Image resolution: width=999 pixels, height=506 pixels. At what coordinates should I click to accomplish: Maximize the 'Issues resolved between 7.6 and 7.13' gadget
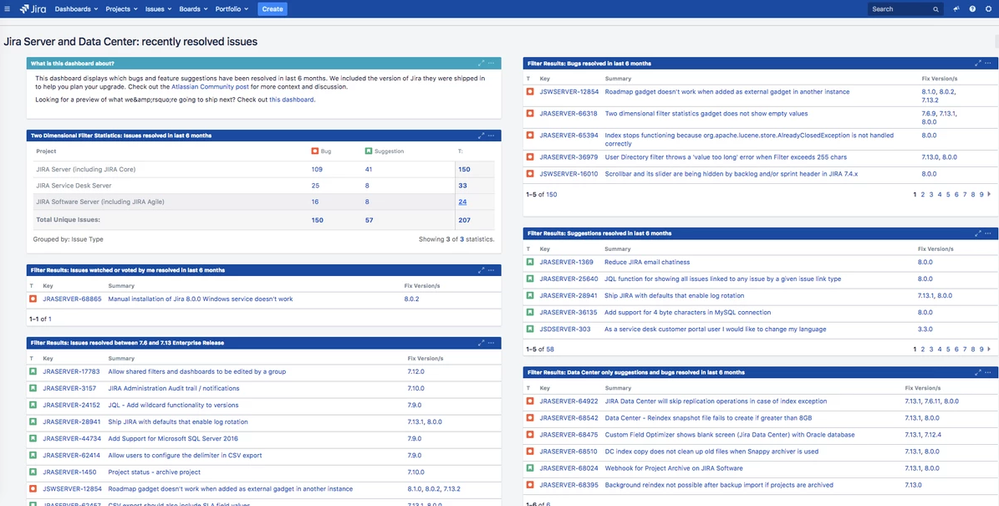(x=482, y=343)
